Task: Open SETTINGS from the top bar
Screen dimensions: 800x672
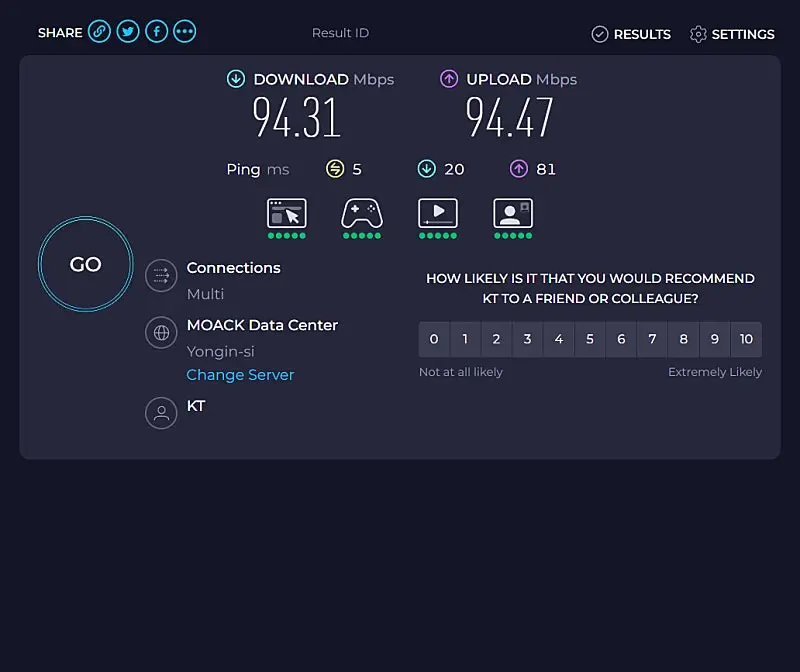Action: point(732,34)
